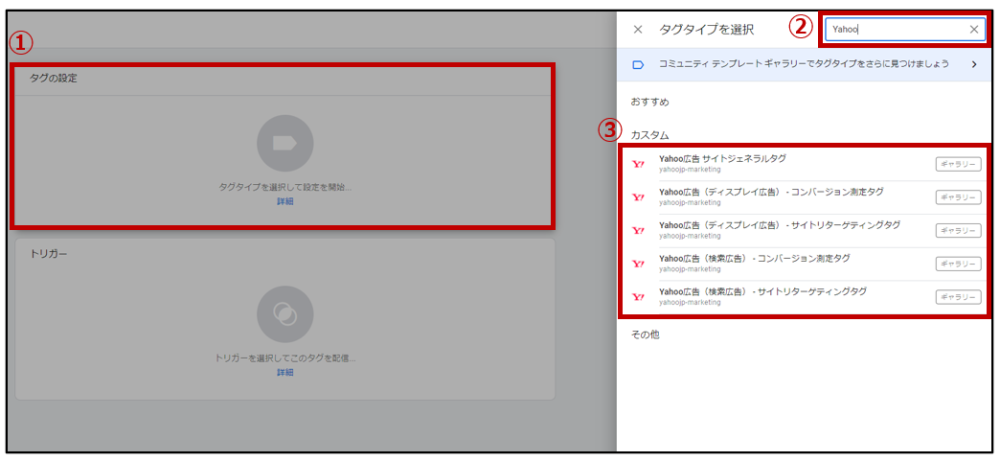Expand the community template gallery chevron
The height and width of the screenshot is (461, 1000).
coord(974,64)
